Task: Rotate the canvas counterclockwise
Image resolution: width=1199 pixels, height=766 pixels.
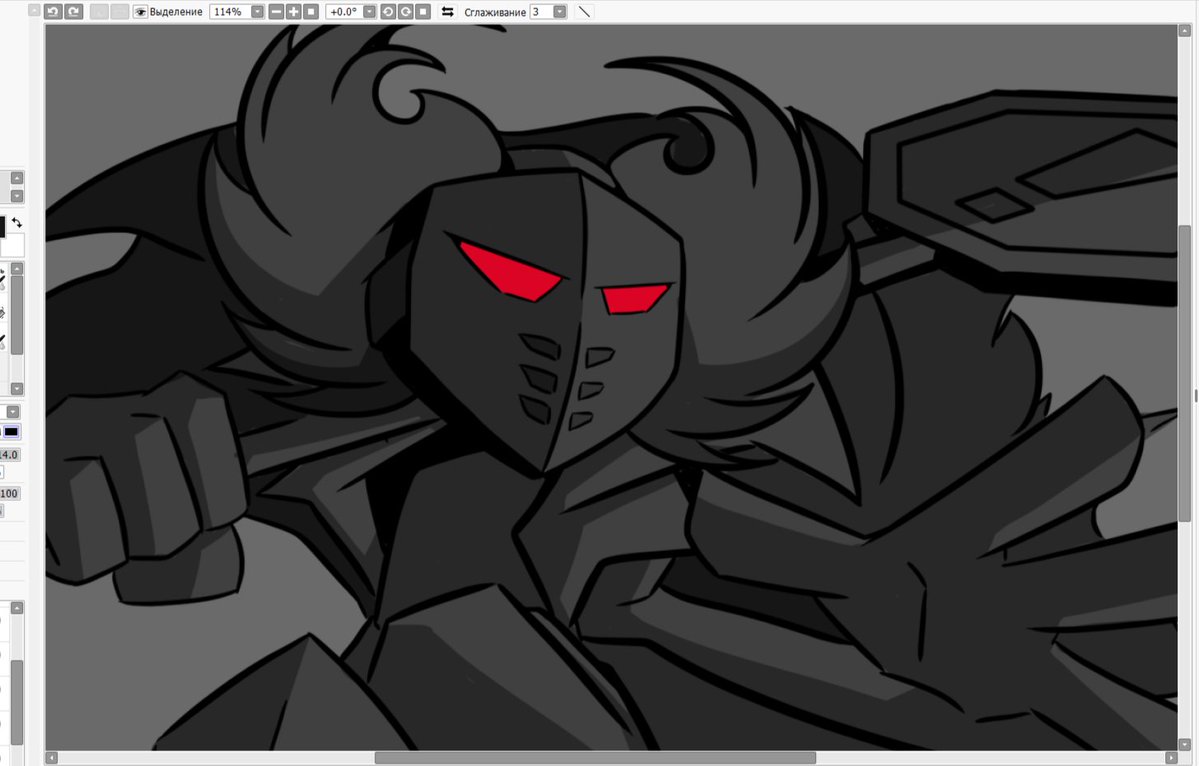Action: (388, 11)
